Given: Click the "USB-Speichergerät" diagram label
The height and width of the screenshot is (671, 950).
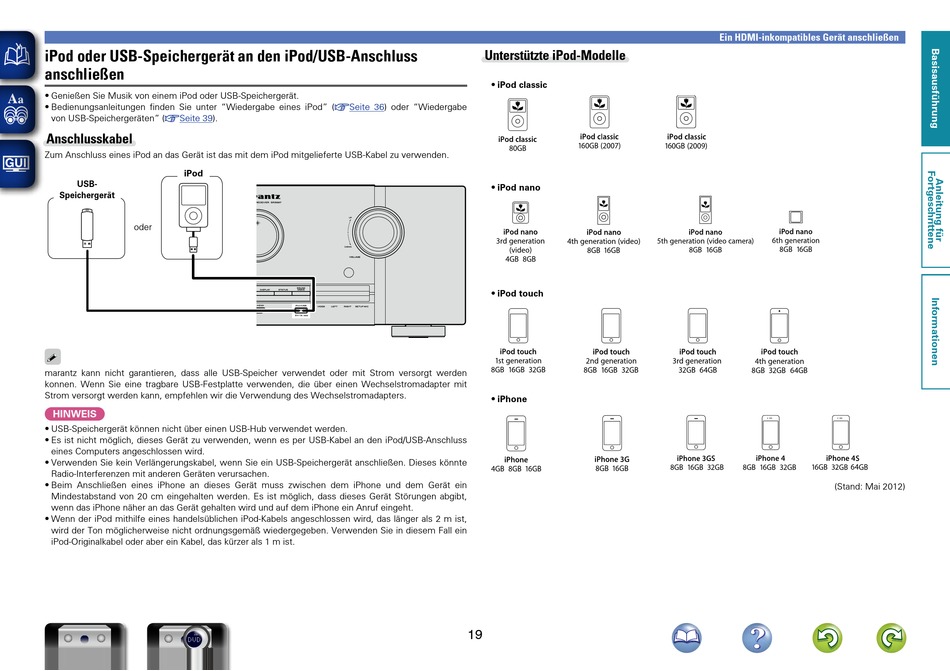Looking at the screenshot, I should 87,190.
